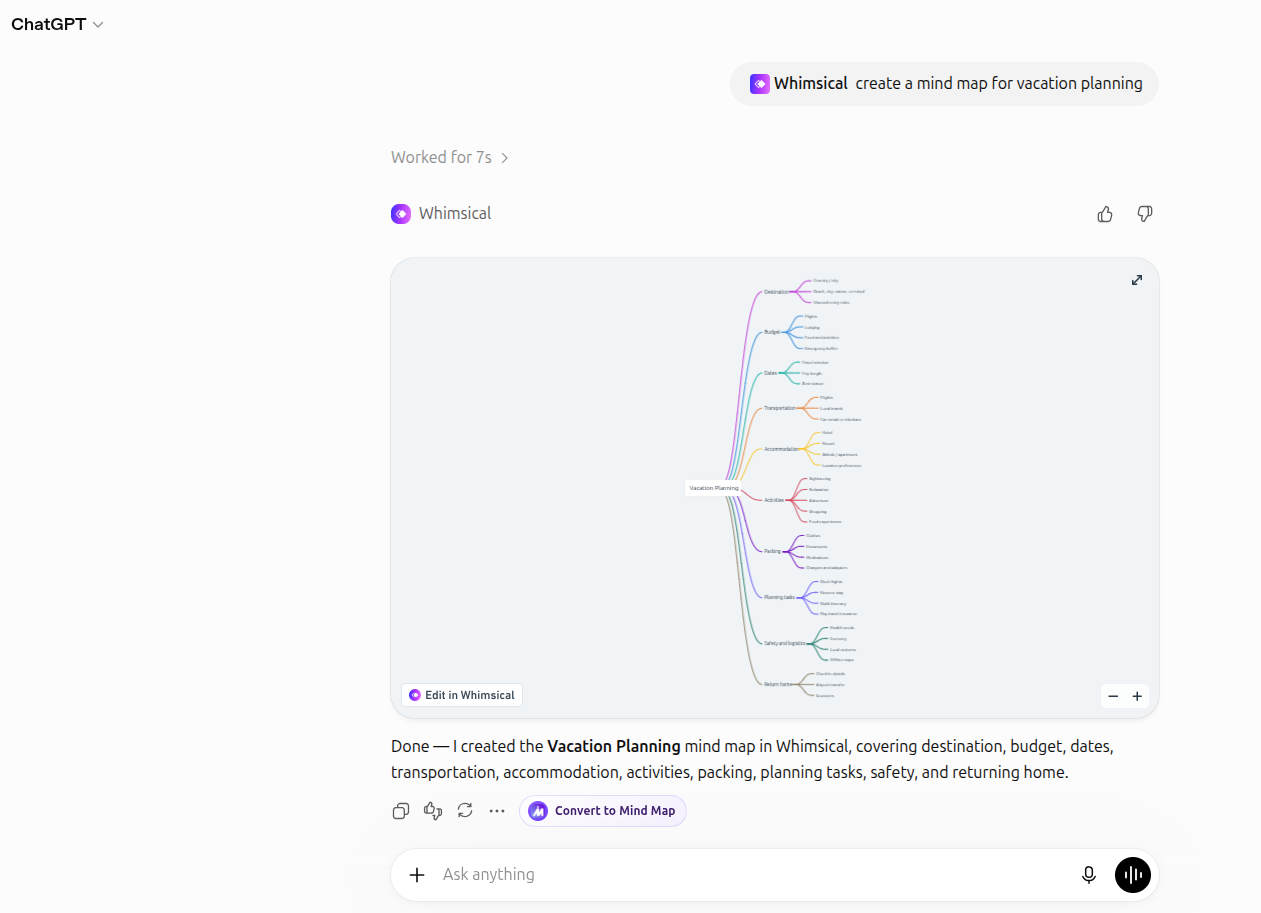Image resolution: width=1261 pixels, height=913 pixels.
Task: Select the Safety and logistics branch node
Action: [785, 643]
